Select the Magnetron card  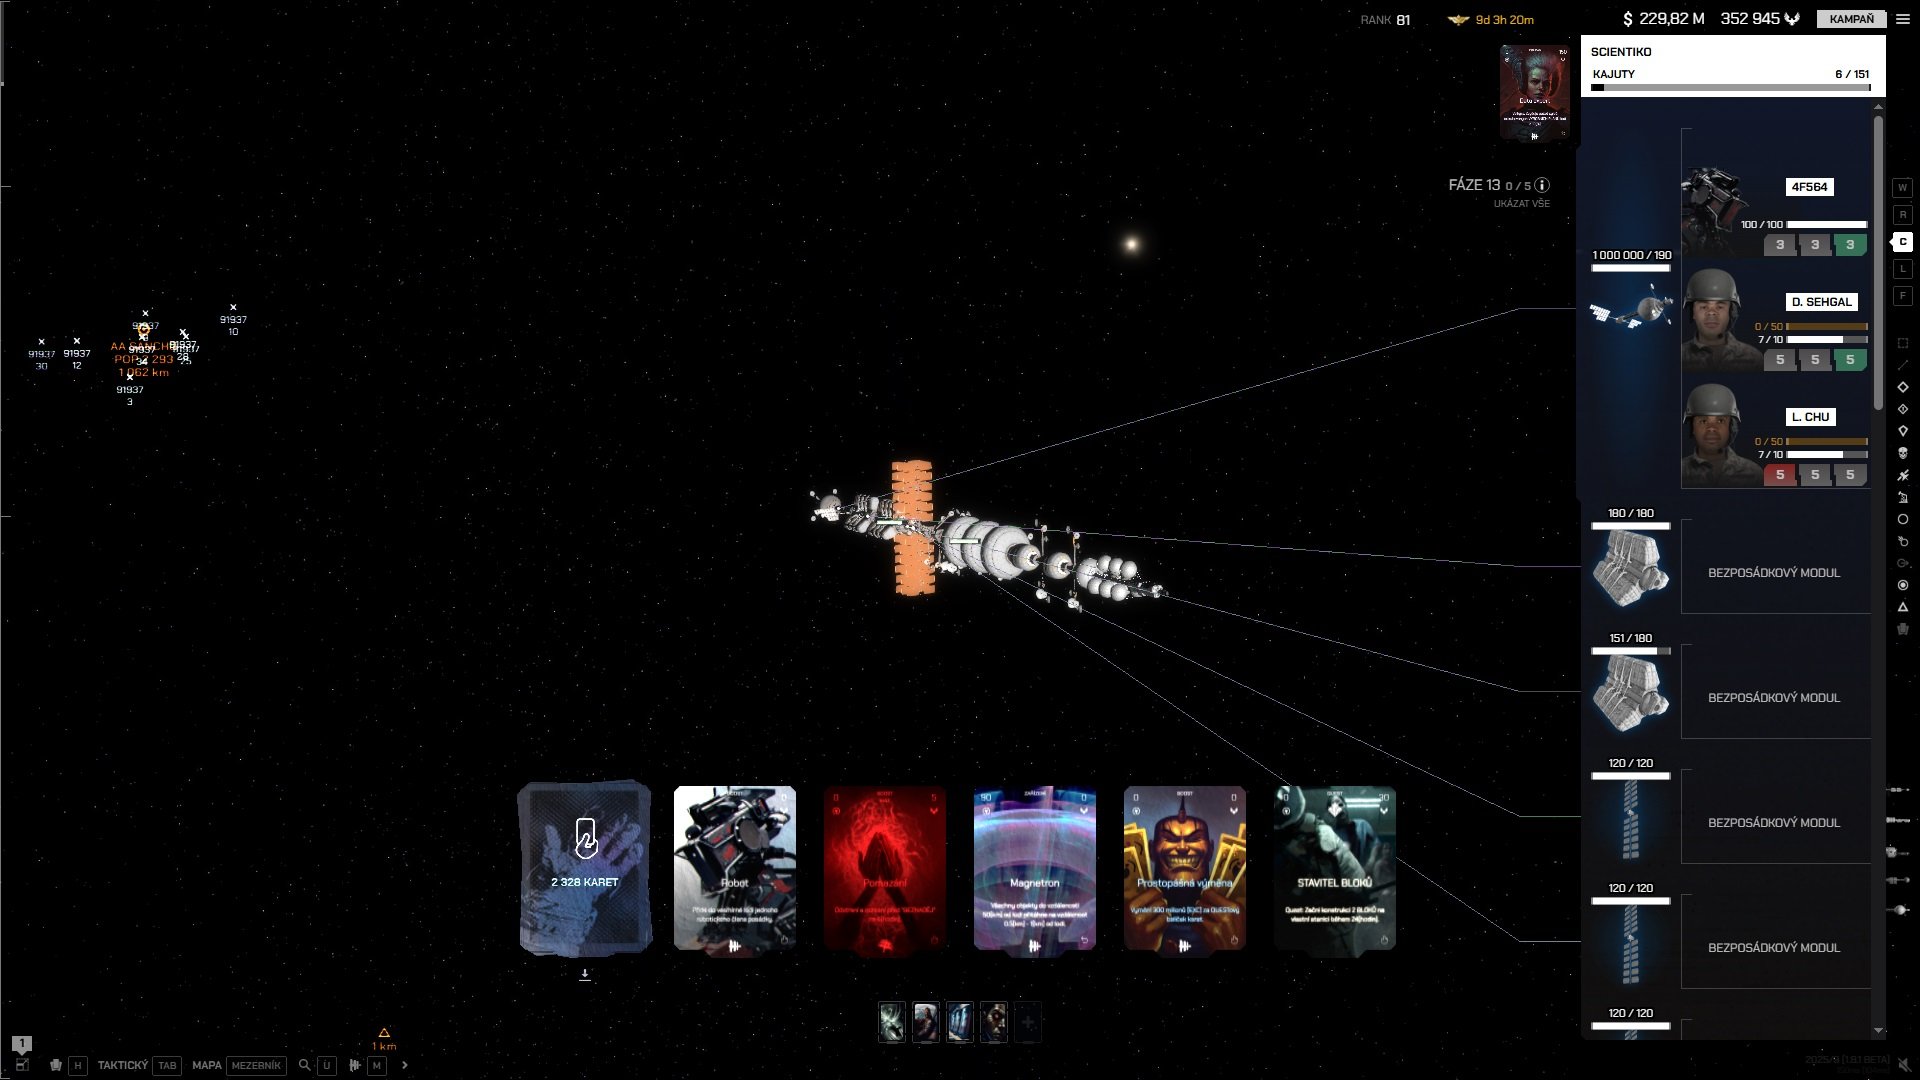coord(1034,868)
